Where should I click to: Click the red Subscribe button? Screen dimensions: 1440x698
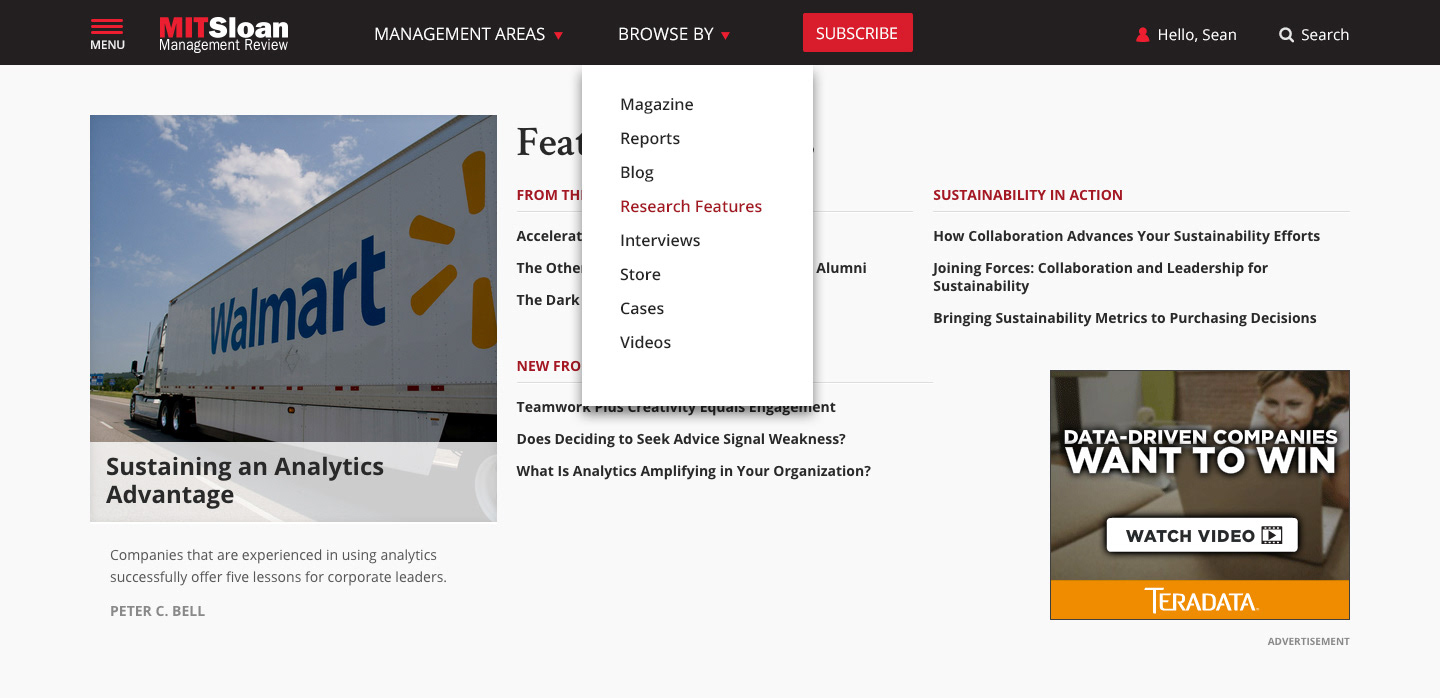857,33
